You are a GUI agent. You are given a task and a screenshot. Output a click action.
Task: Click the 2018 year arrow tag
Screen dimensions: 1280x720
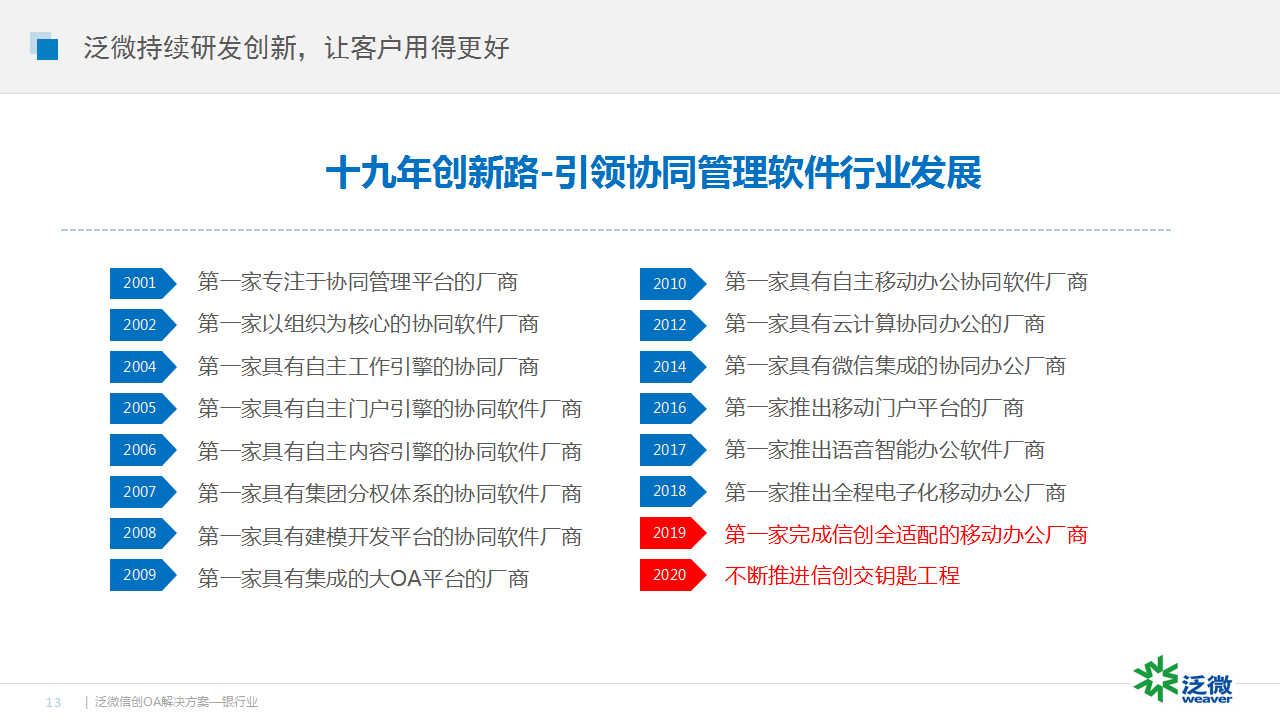point(673,491)
